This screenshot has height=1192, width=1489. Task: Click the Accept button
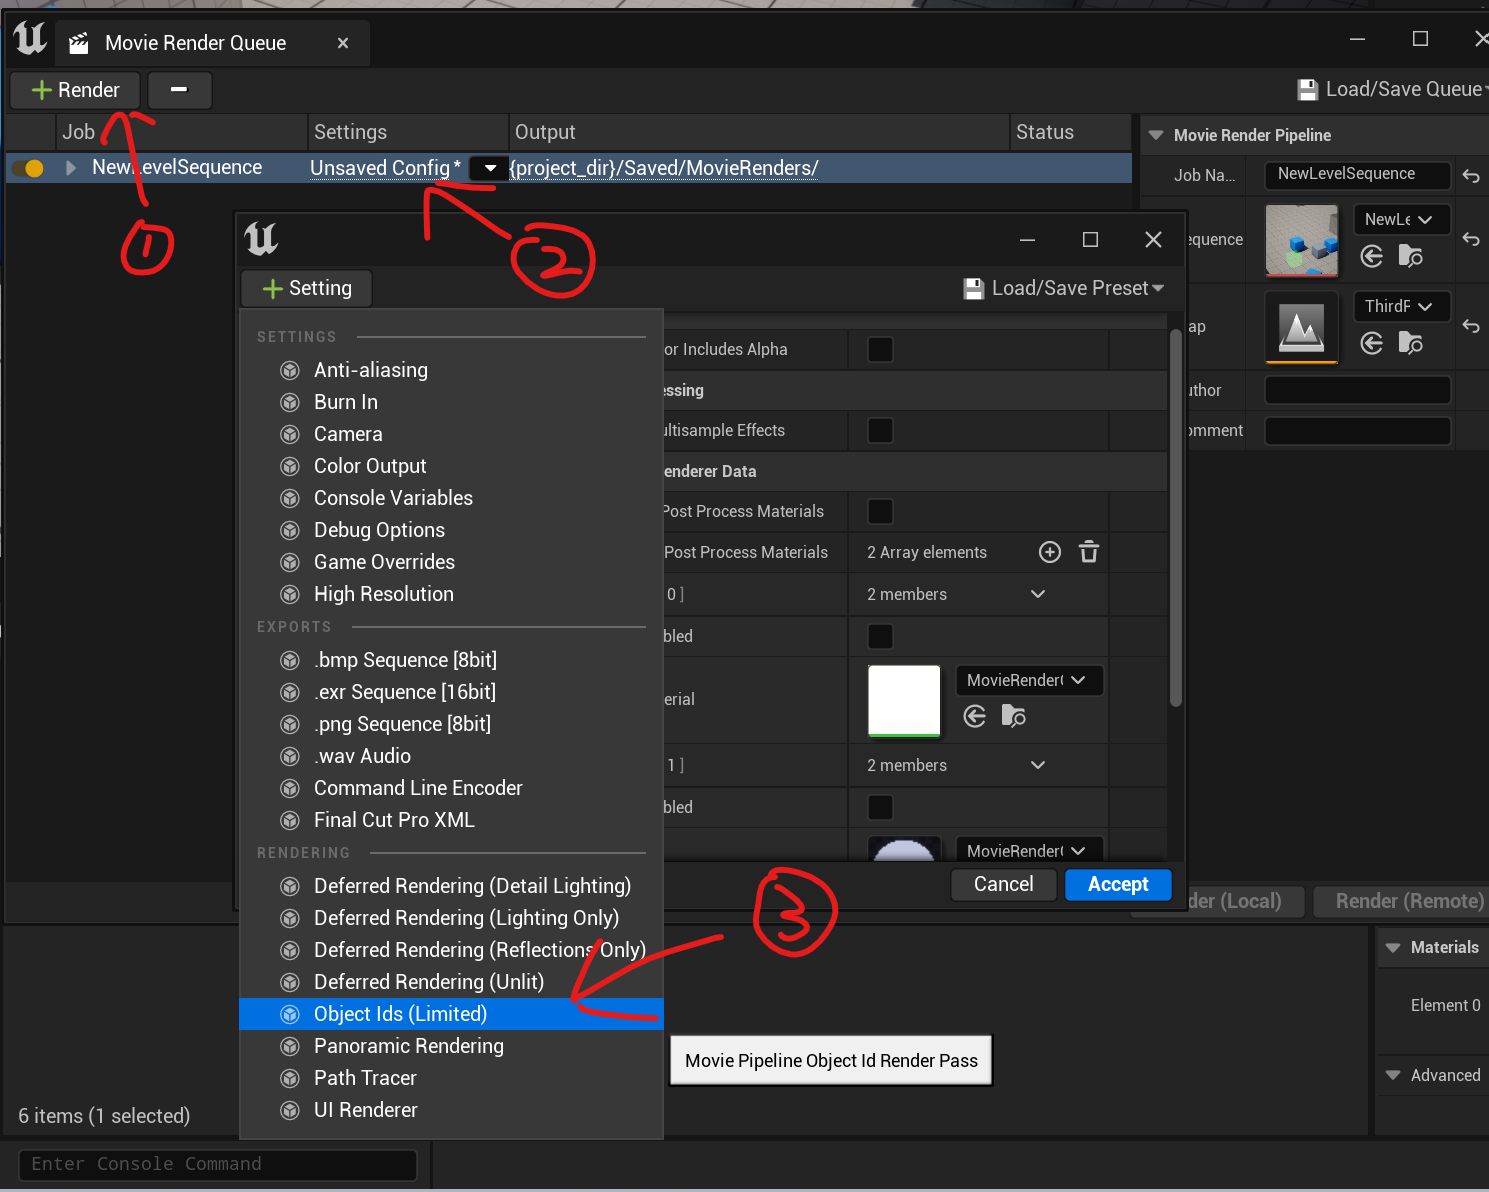(x=1118, y=884)
